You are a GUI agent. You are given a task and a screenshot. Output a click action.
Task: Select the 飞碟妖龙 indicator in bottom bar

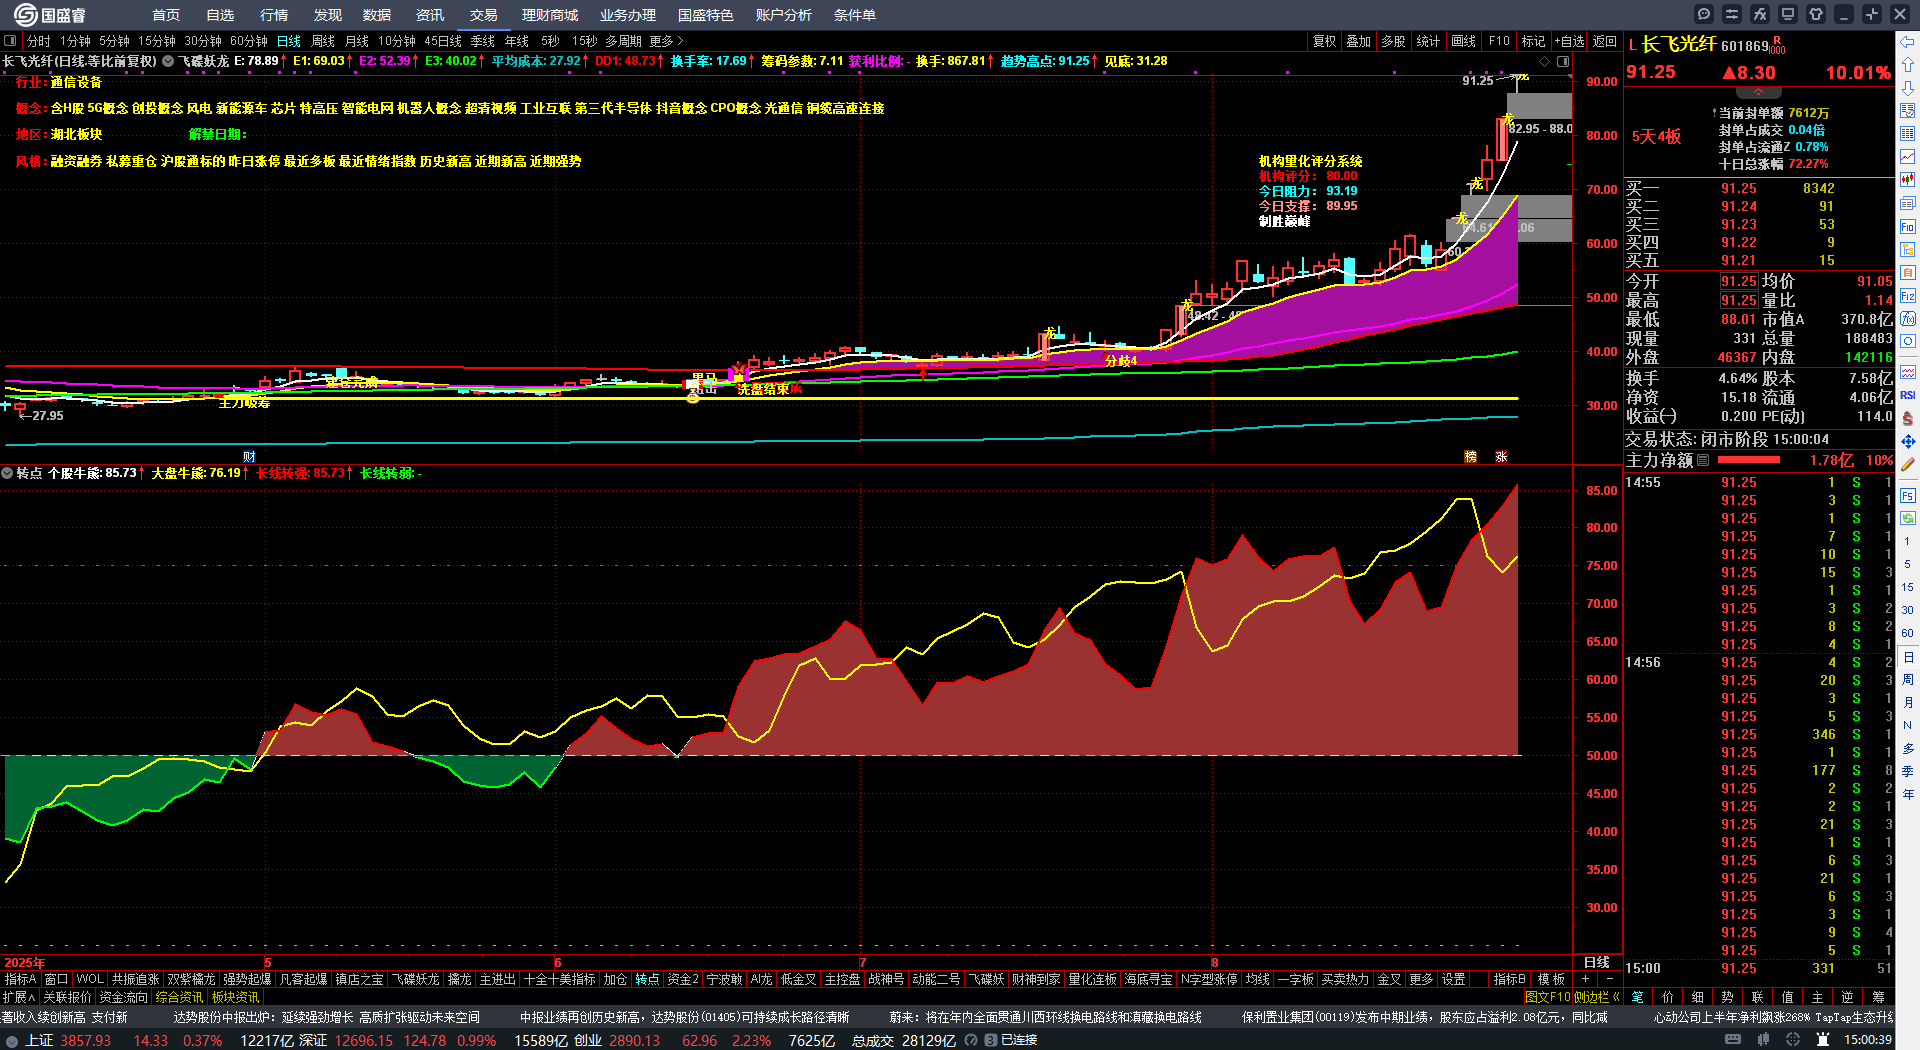point(414,980)
